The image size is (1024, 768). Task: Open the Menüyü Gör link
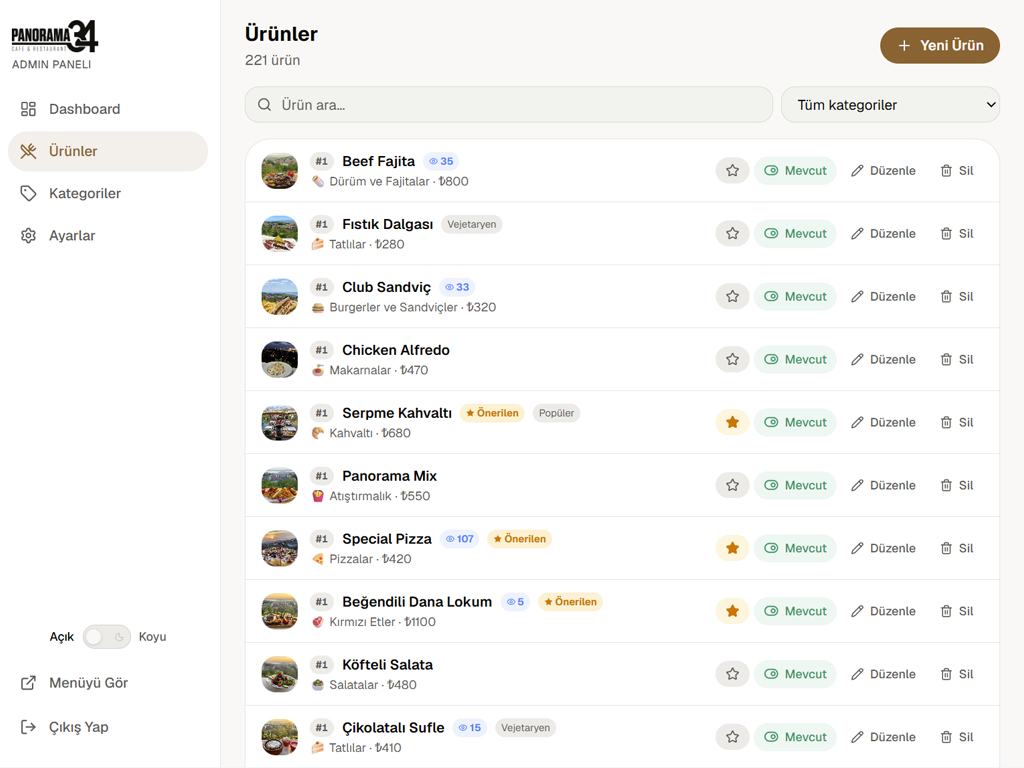[x=74, y=683]
